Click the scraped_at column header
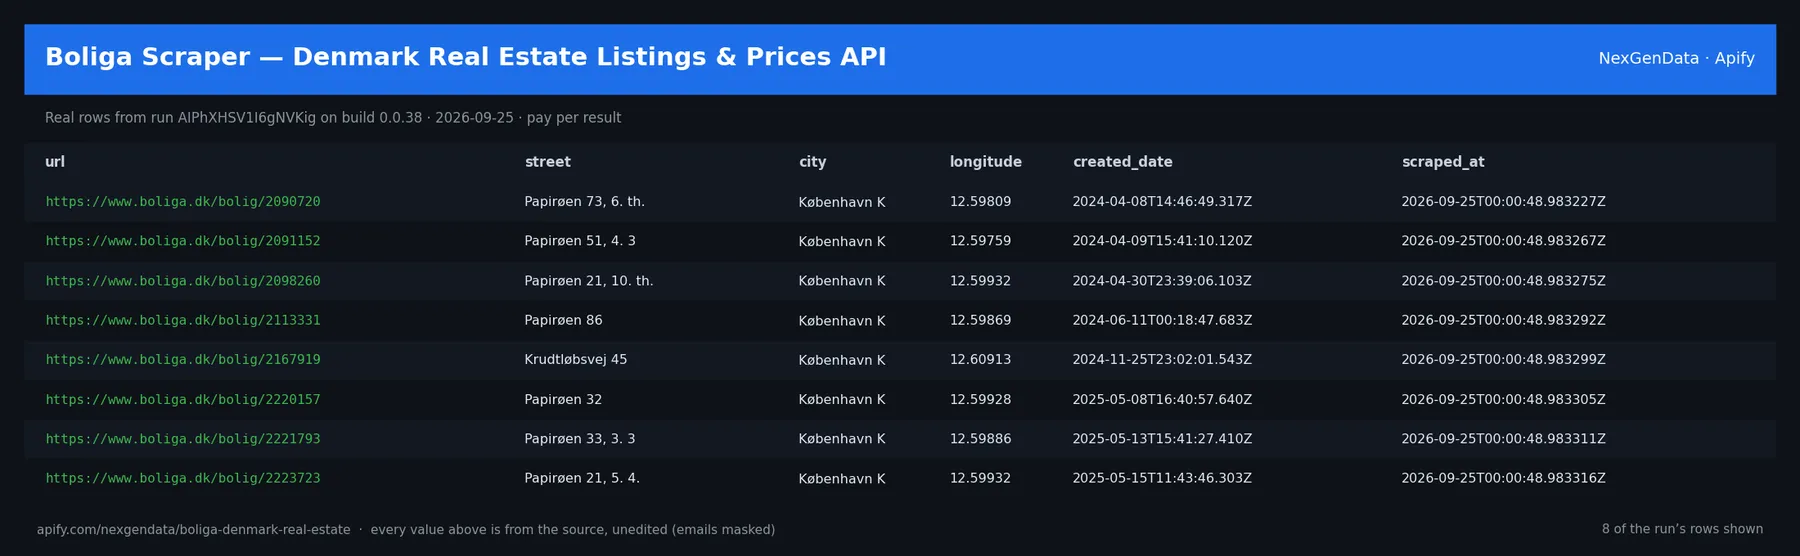The height and width of the screenshot is (556, 1800). pyautogui.click(x=1443, y=162)
